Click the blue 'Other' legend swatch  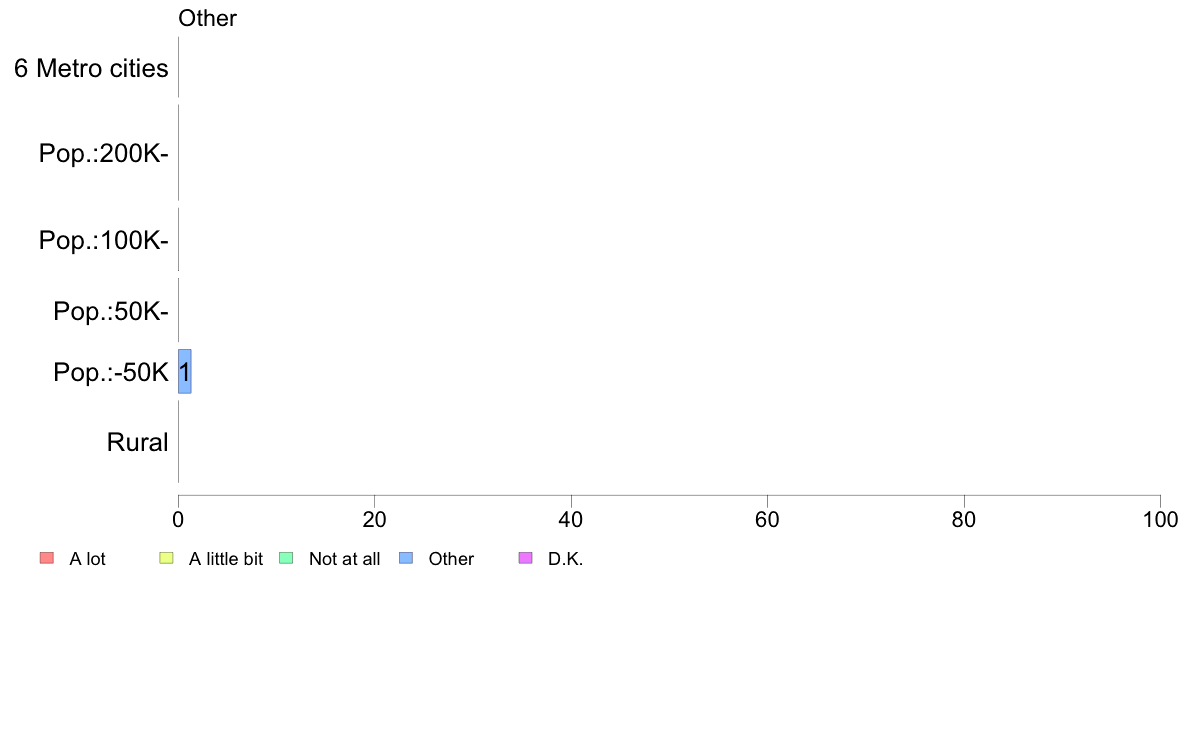pyautogui.click(x=406, y=559)
